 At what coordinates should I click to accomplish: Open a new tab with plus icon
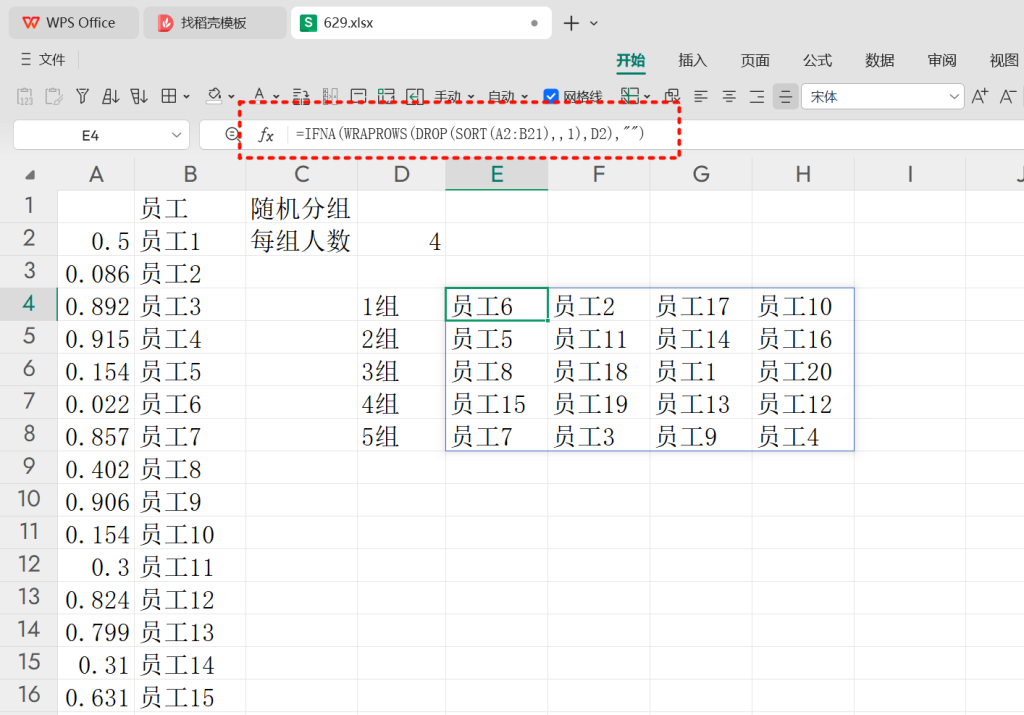pos(571,23)
